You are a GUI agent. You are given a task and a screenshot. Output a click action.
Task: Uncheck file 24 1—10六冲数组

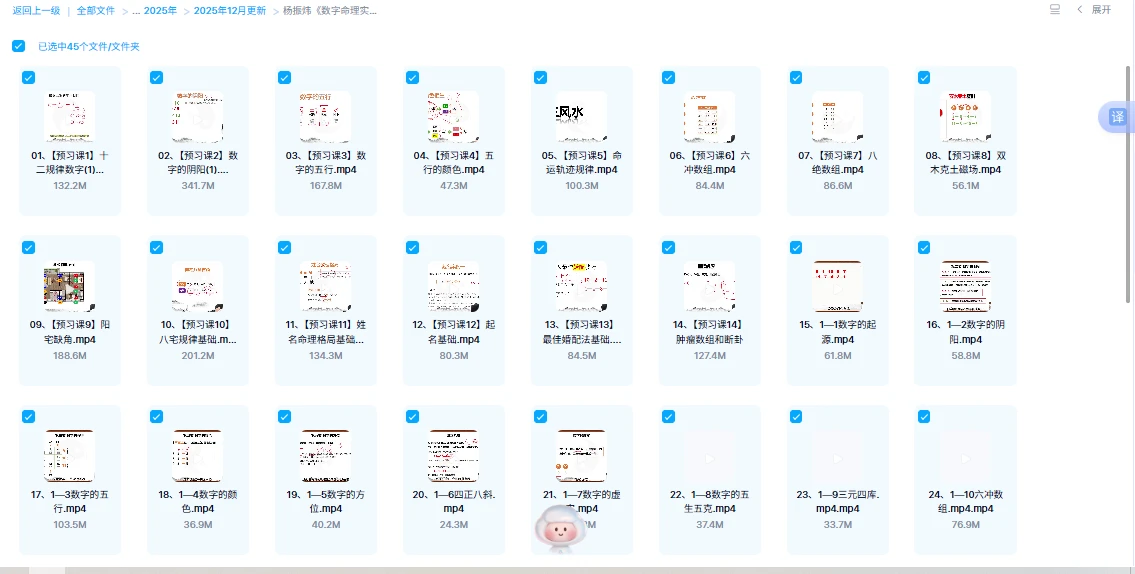pyautogui.click(x=924, y=416)
